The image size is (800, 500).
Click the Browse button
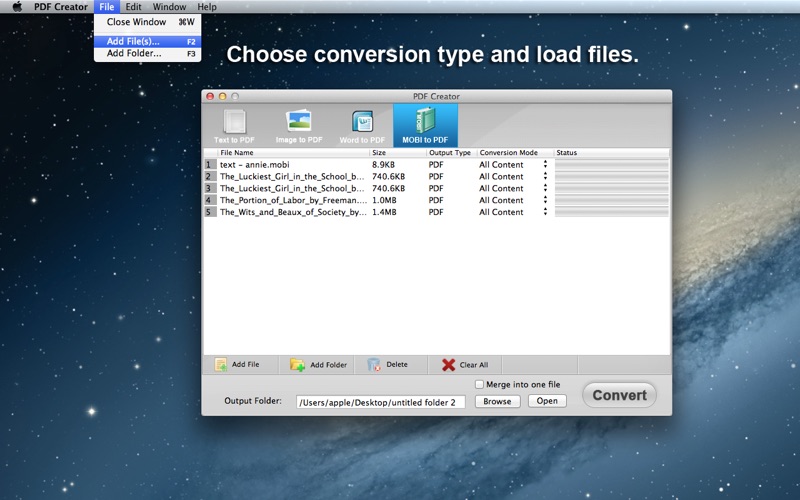pyautogui.click(x=497, y=402)
